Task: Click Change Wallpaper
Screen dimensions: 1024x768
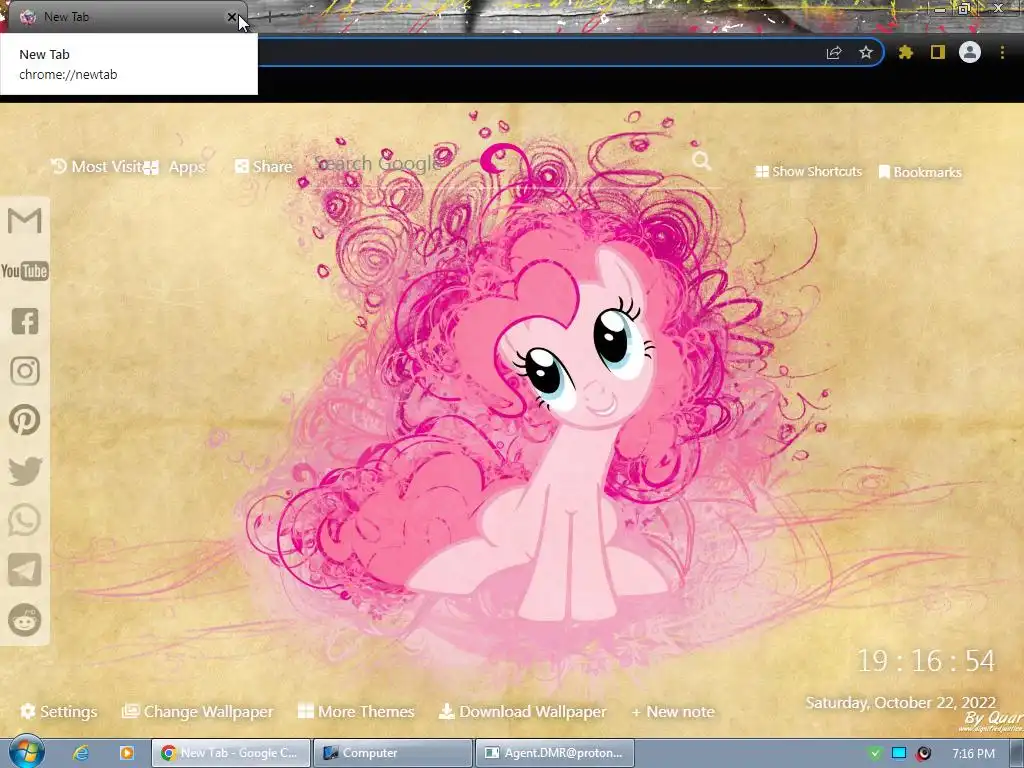Action: (198, 712)
